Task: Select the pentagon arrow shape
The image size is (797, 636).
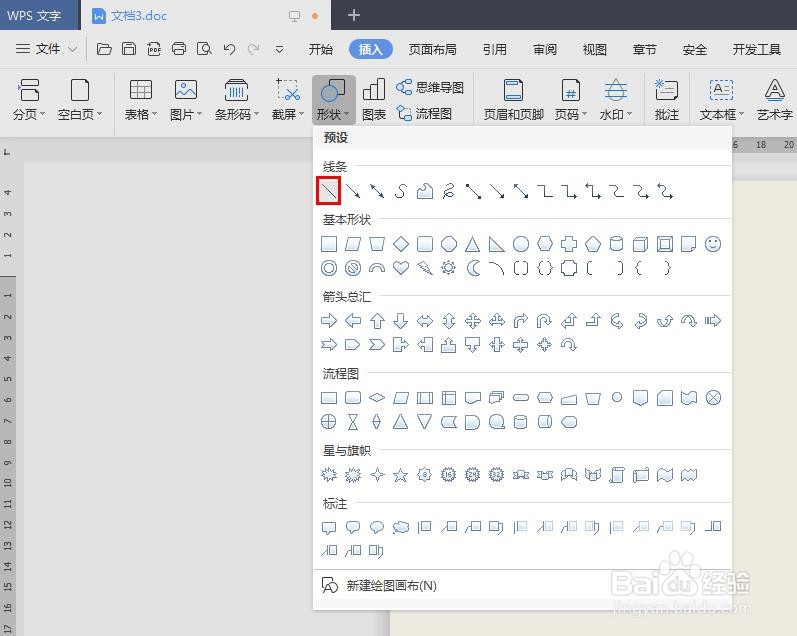Action: point(353,345)
